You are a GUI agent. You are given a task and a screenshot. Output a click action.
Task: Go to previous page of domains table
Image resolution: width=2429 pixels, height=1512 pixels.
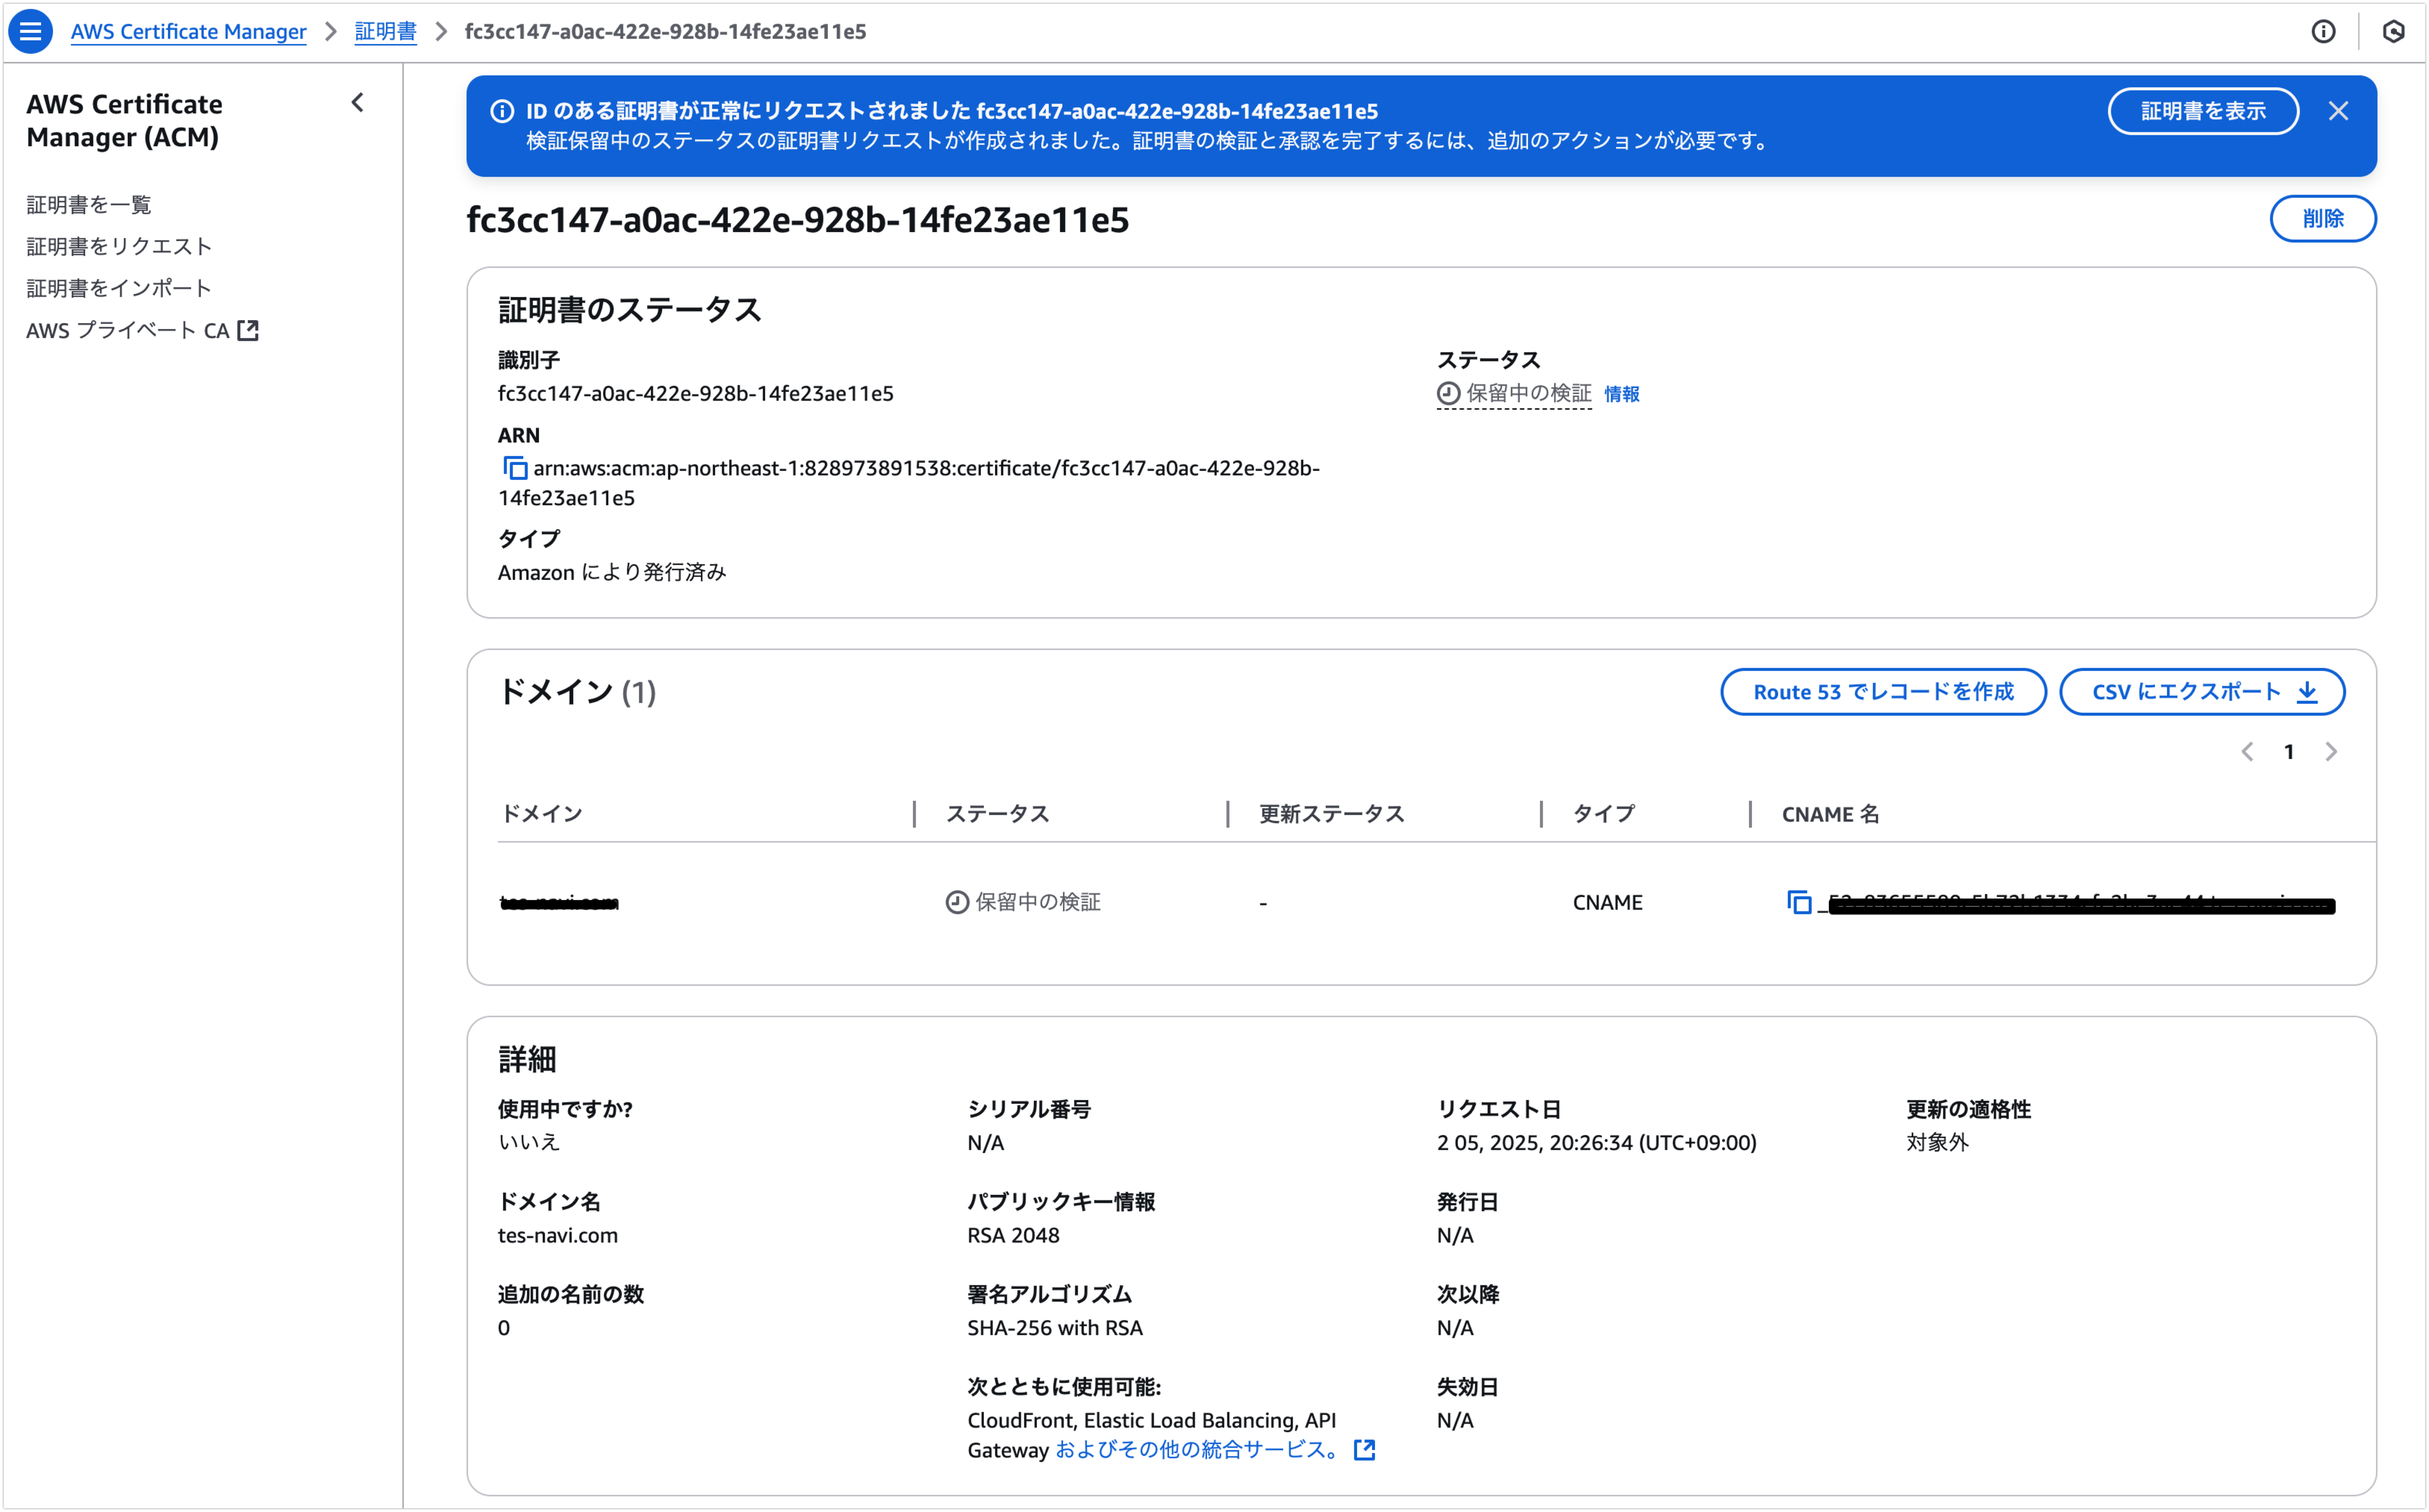pyautogui.click(x=2247, y=751)
